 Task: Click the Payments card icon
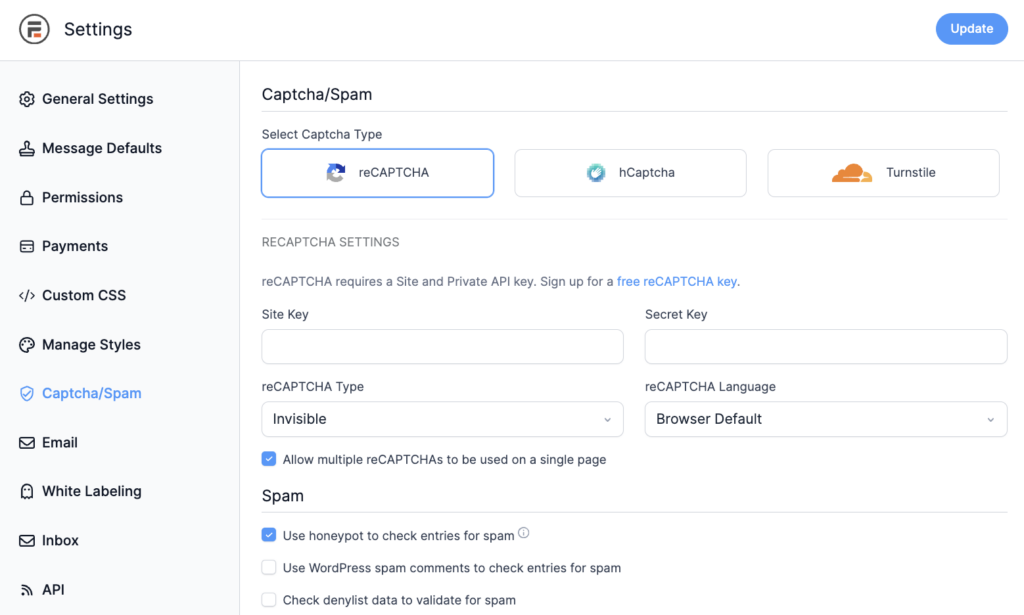tap(27, 246)
